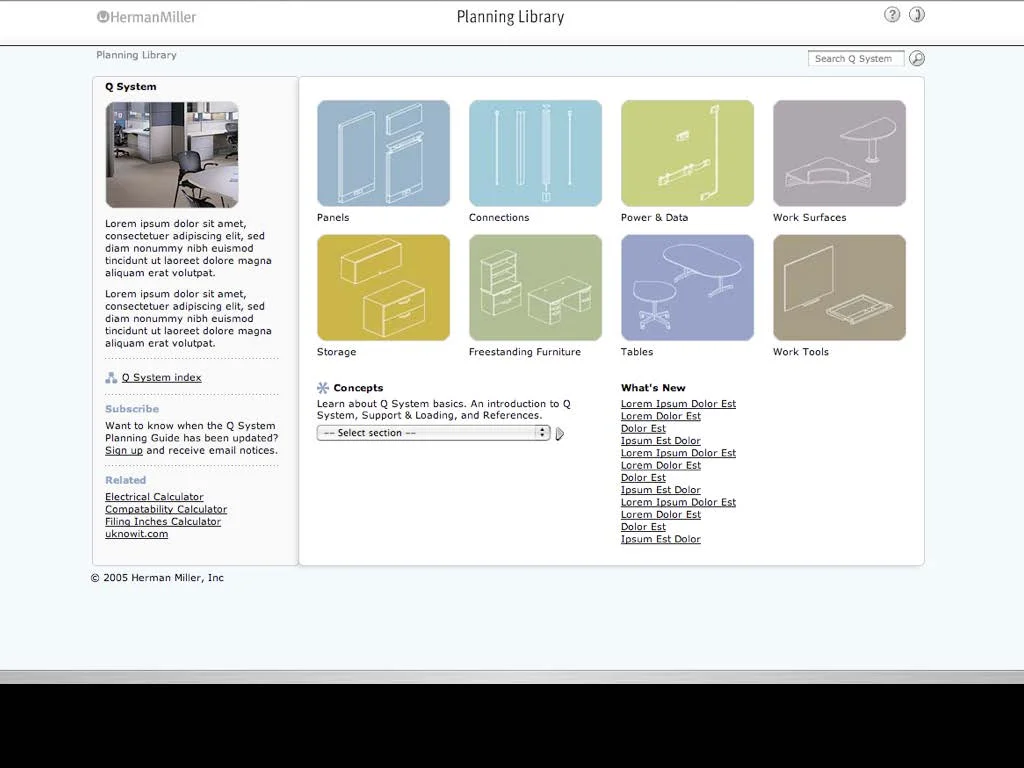Open the Filing Inches Calculator link
The height and width of the screenshot is (768, 1024).
pyautogui.click(x=163, y=522)
